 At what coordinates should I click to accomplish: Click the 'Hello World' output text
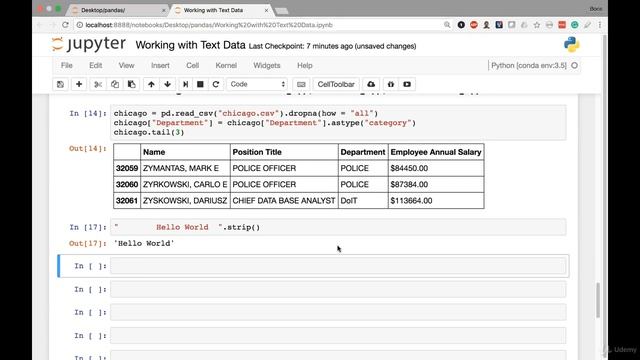(144, 243)
